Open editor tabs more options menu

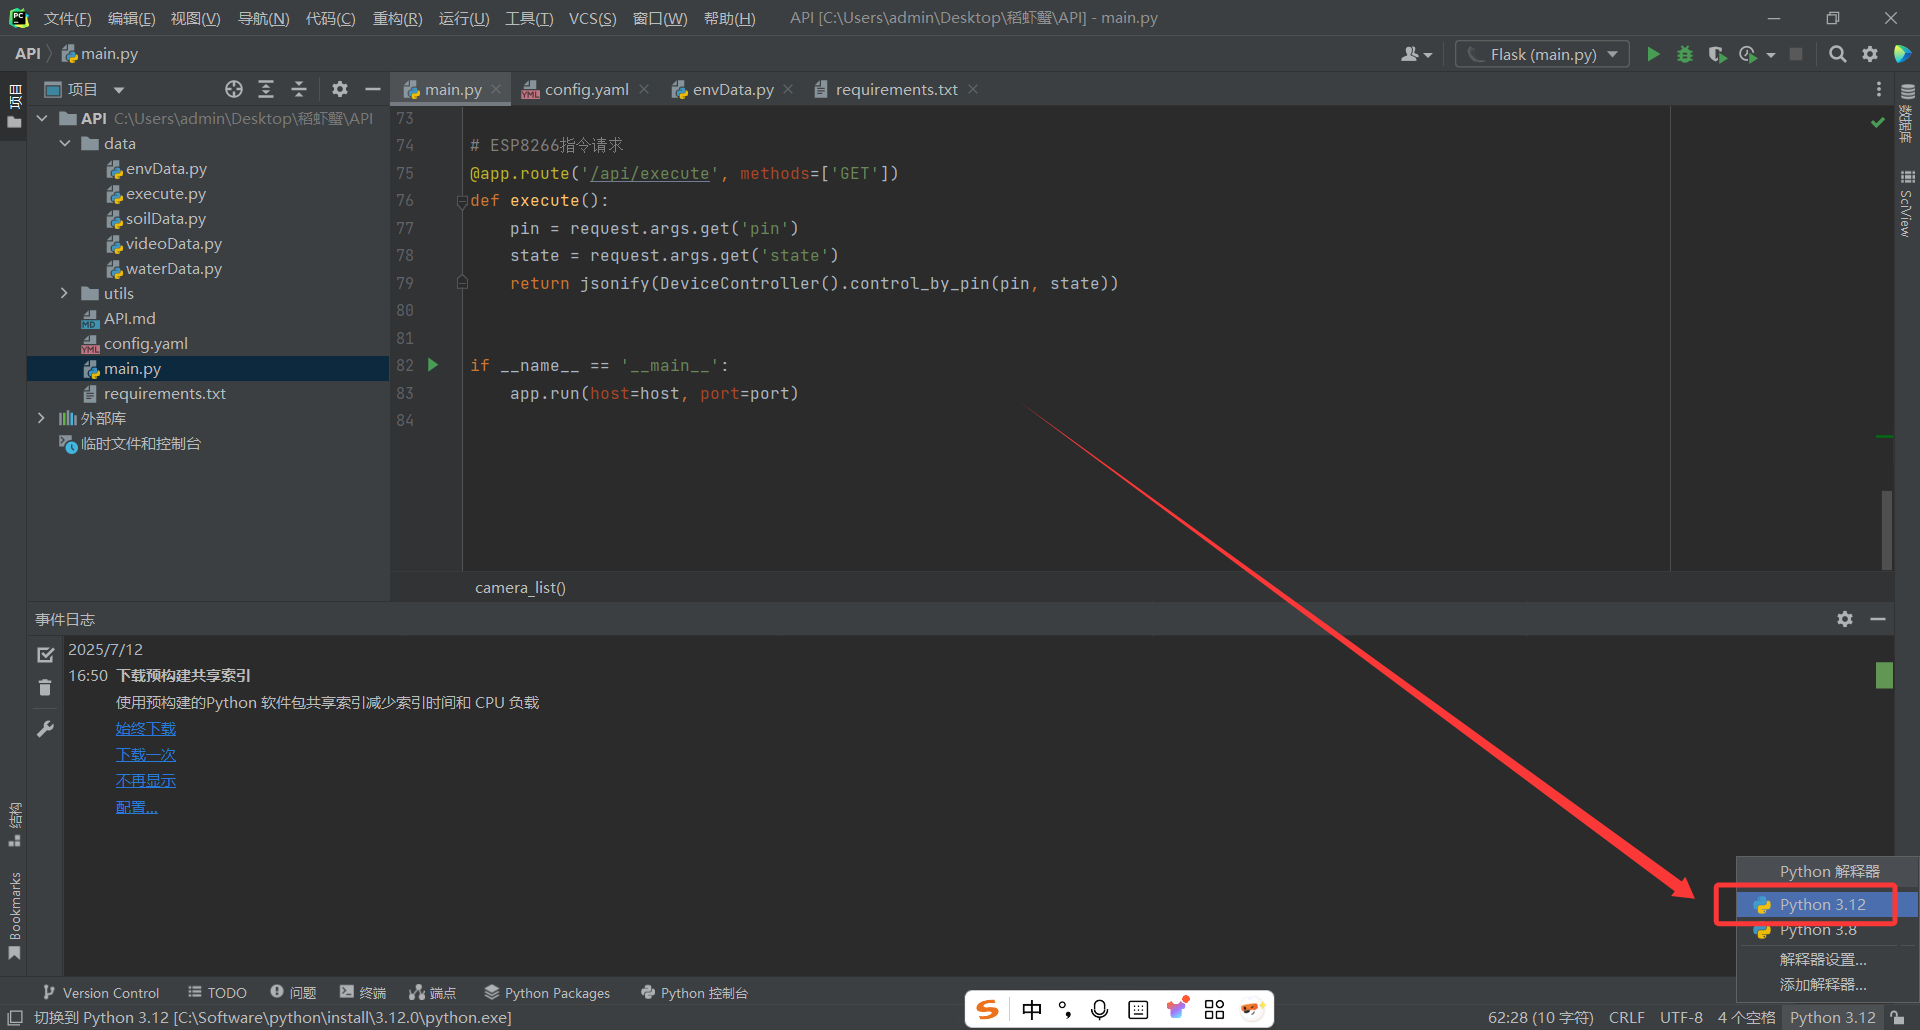tap(1879, 89)
